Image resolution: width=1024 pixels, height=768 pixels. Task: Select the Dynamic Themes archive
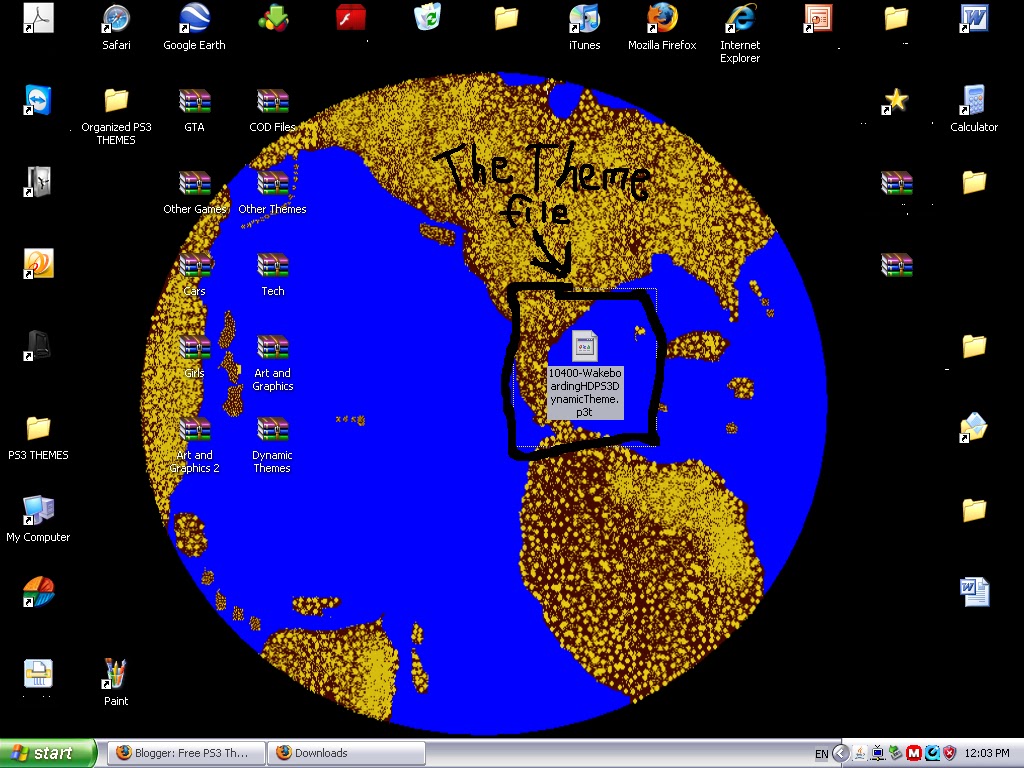pyautogui.click(x=272, y=444)
